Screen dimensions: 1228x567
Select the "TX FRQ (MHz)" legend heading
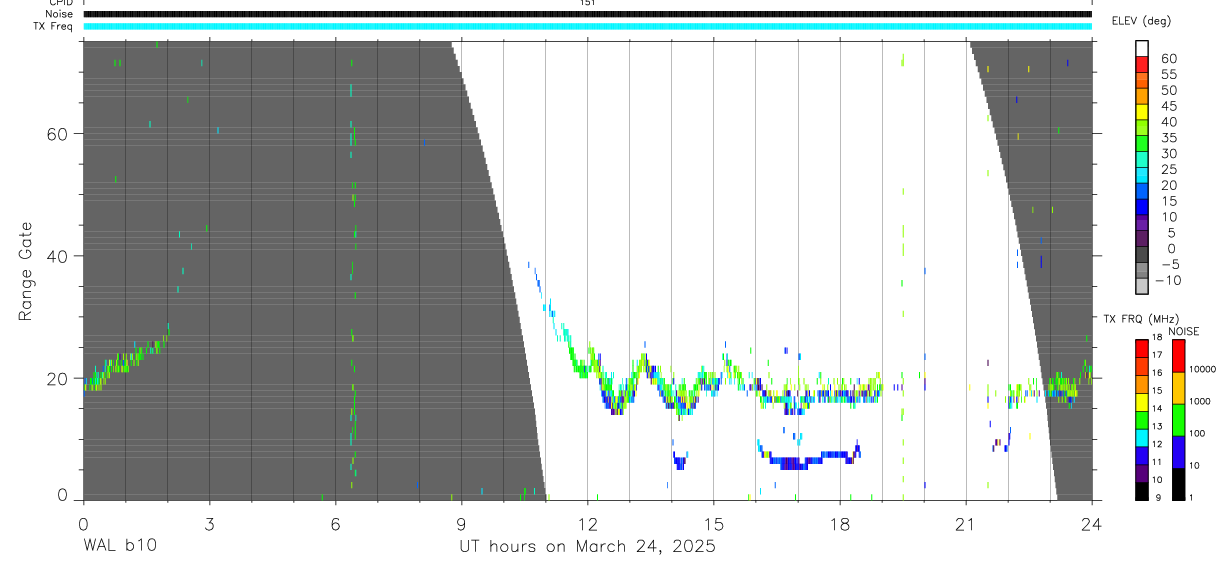pos(1141,318)
